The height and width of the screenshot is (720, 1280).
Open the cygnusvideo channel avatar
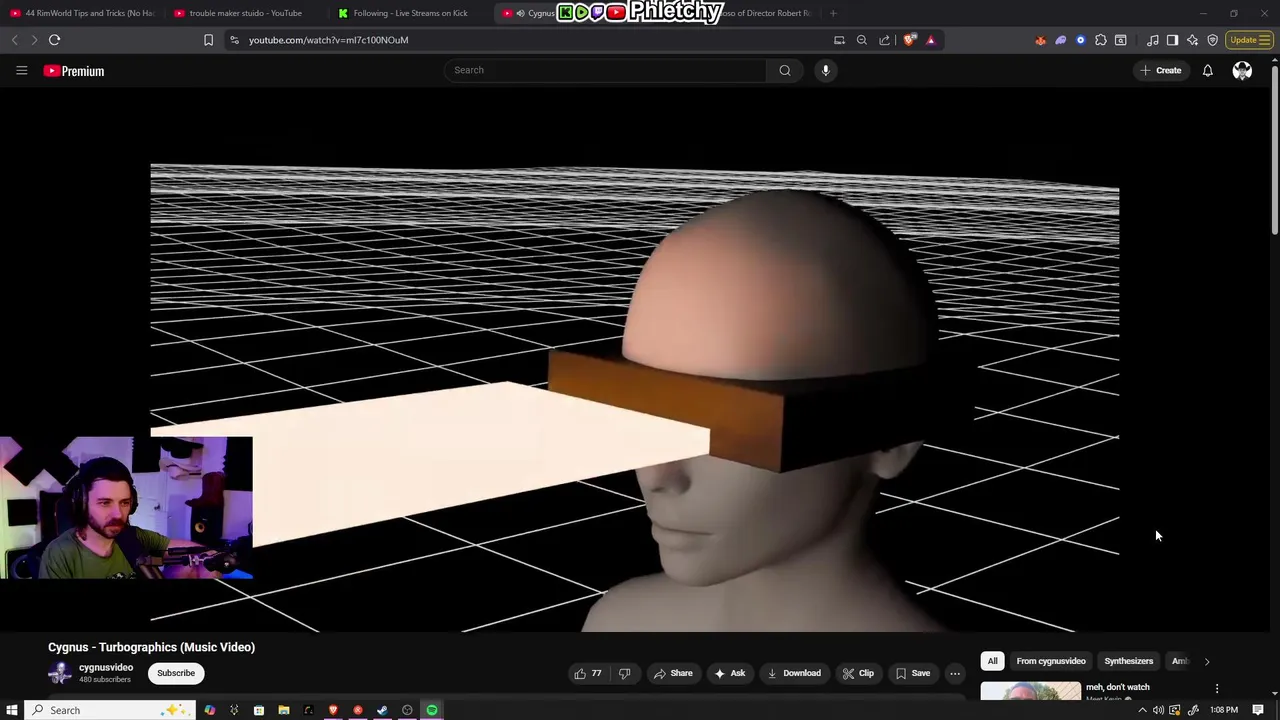pyautogui.click(x=60, y=673)
